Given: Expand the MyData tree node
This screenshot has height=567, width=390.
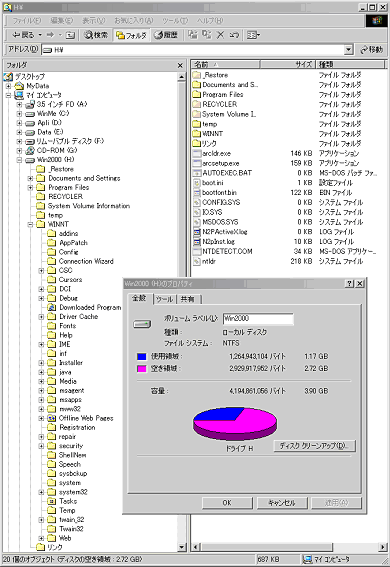Looking at the screenshot, I should [x=8, y=86].
